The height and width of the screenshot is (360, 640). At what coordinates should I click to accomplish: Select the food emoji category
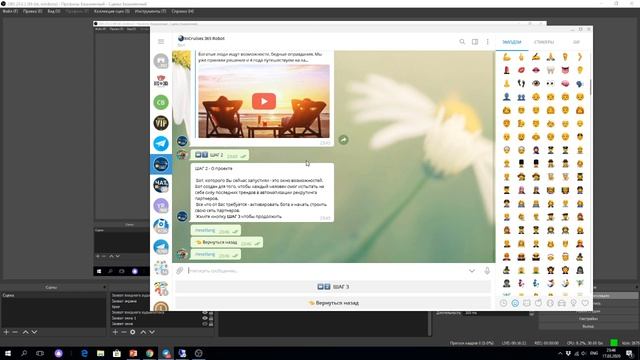(x=538, y=303)
